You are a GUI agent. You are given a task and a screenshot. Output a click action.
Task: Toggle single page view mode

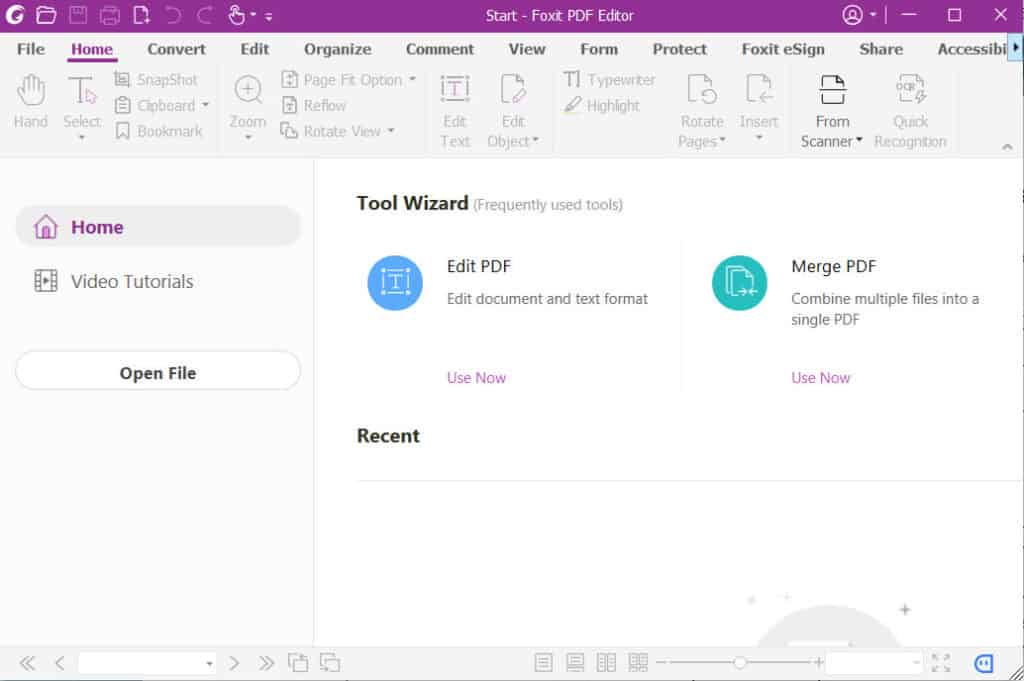tap(543, 663)
